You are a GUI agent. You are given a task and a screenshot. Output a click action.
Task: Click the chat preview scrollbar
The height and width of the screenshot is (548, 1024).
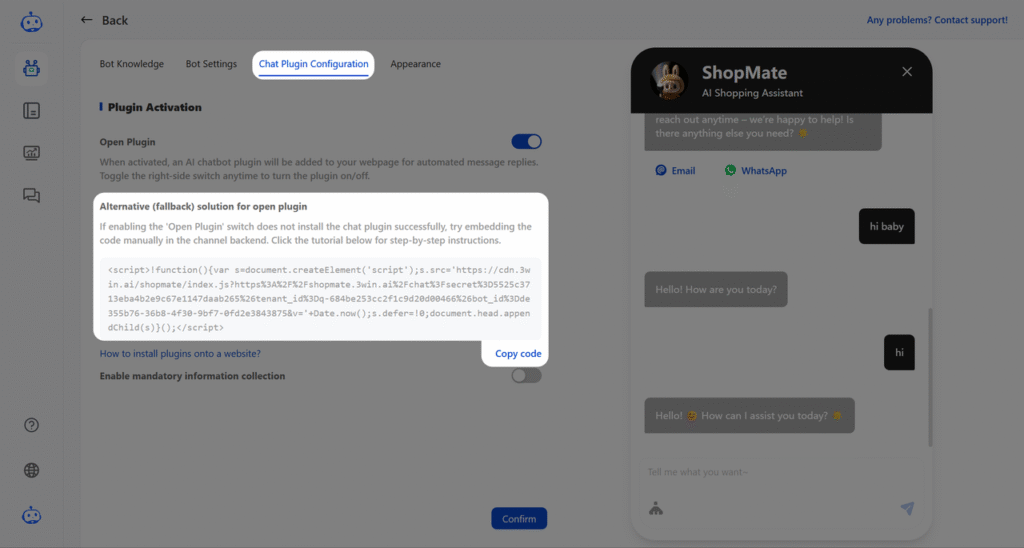point(930,378)
